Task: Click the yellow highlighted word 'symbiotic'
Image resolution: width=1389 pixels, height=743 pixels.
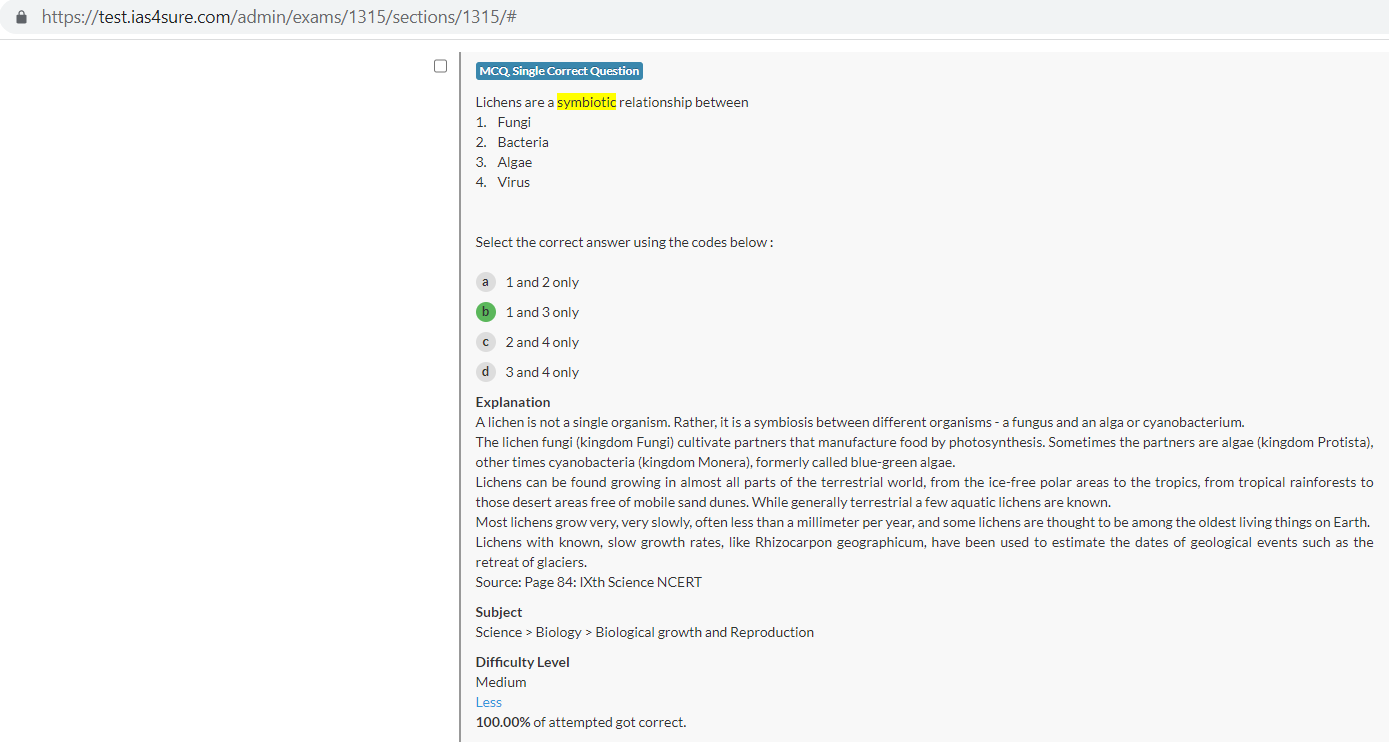Action: click(x=586, y=102)
